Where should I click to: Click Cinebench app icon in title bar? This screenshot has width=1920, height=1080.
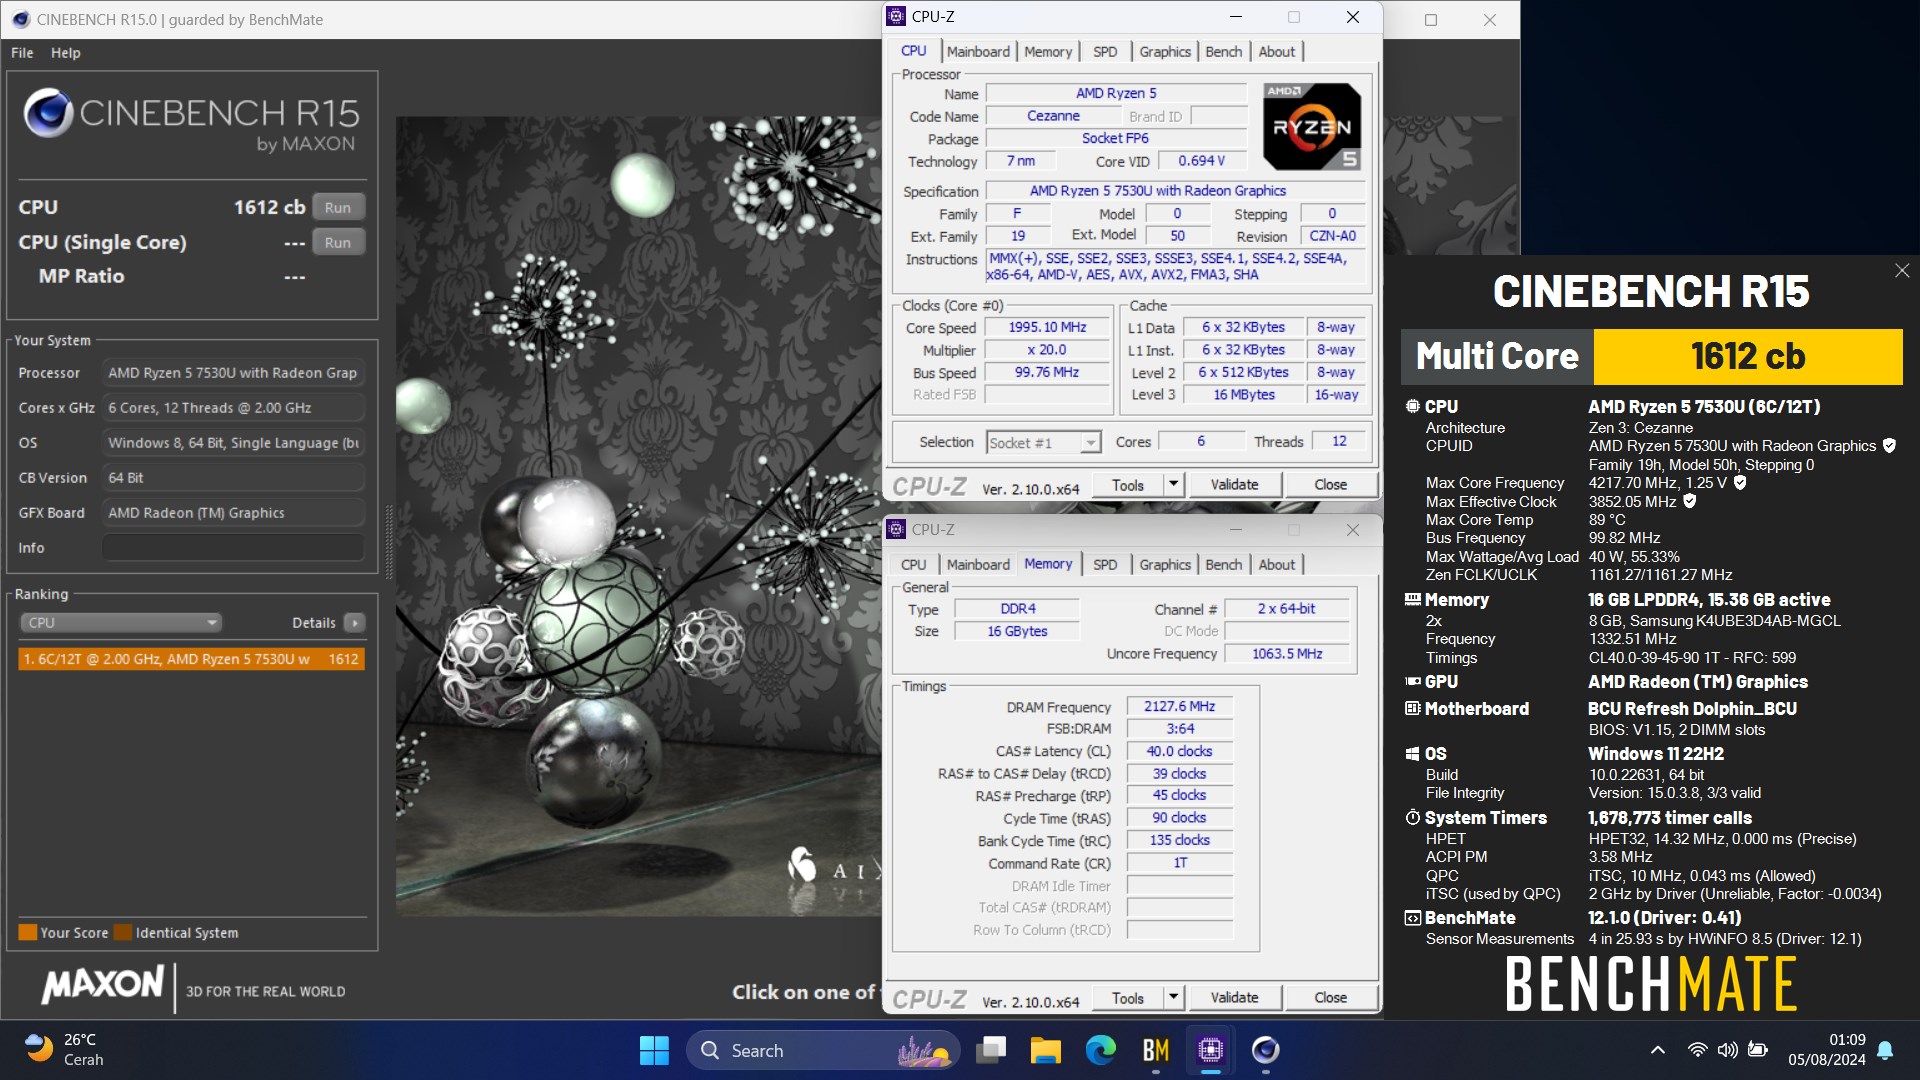[21, 19]
